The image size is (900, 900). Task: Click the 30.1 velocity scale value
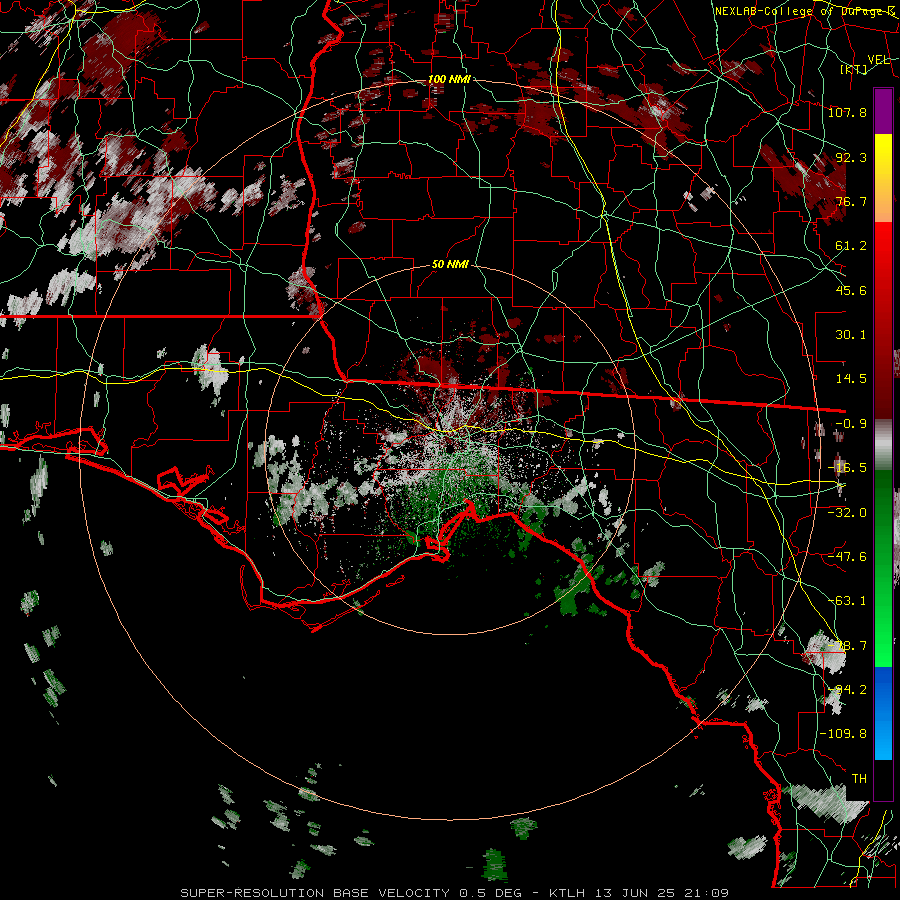tap(851, 334)
